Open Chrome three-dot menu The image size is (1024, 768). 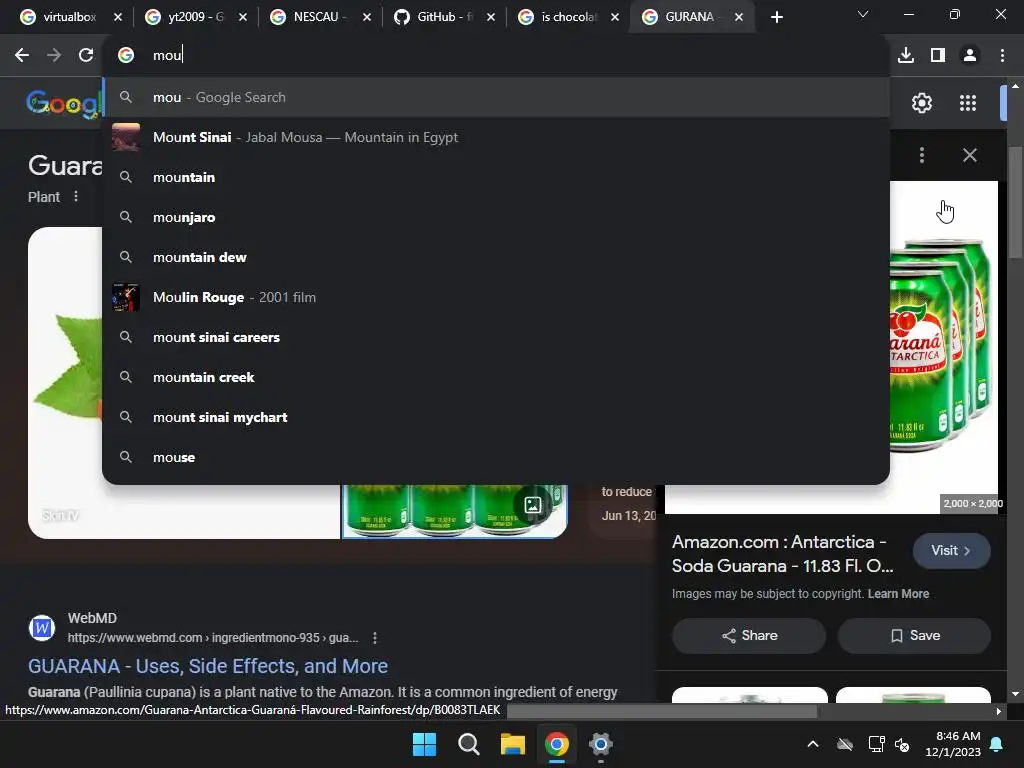coord(1002,55)
